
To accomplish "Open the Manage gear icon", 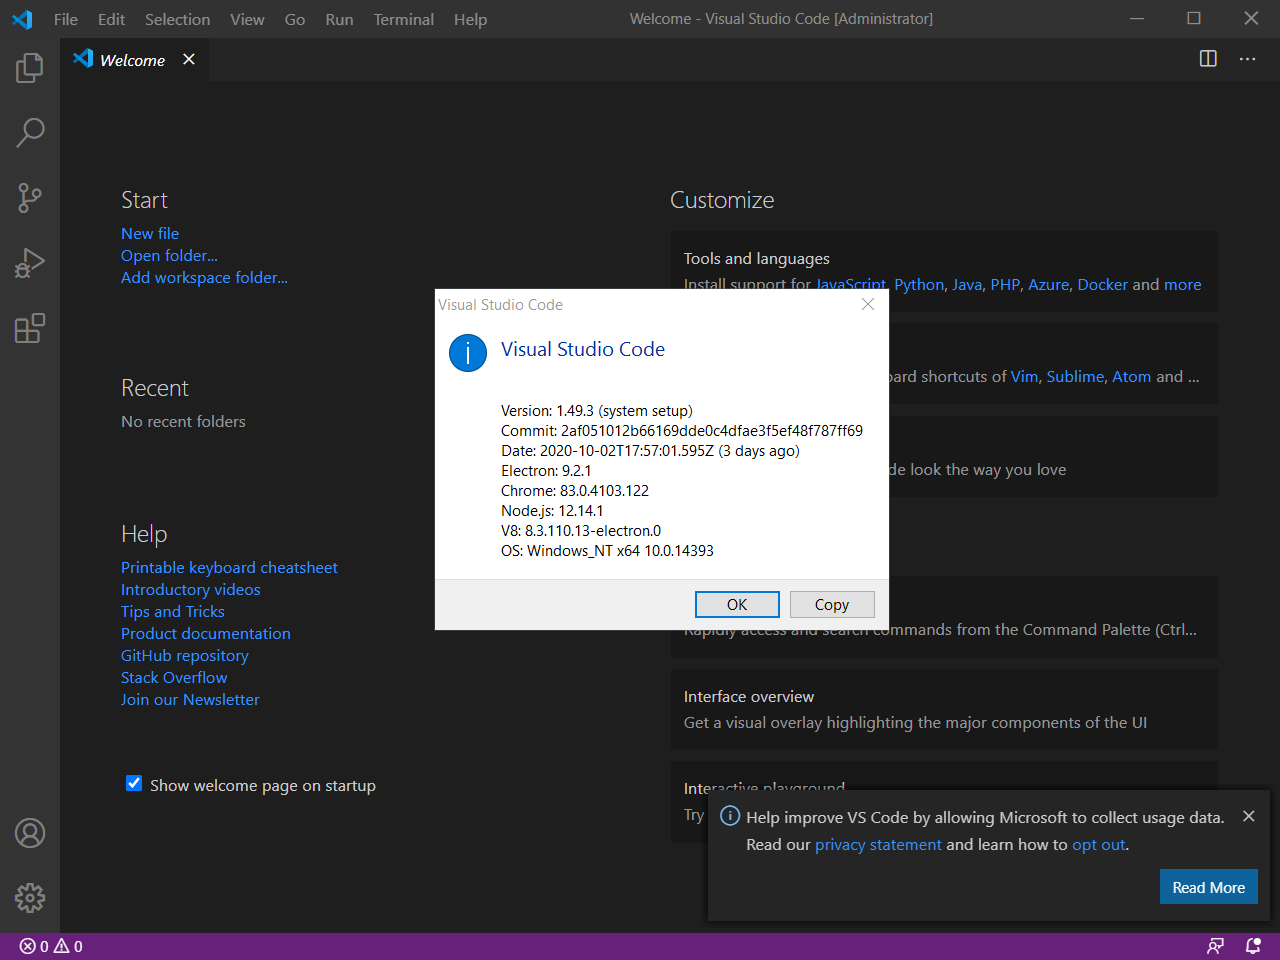I will click(30, 897).
